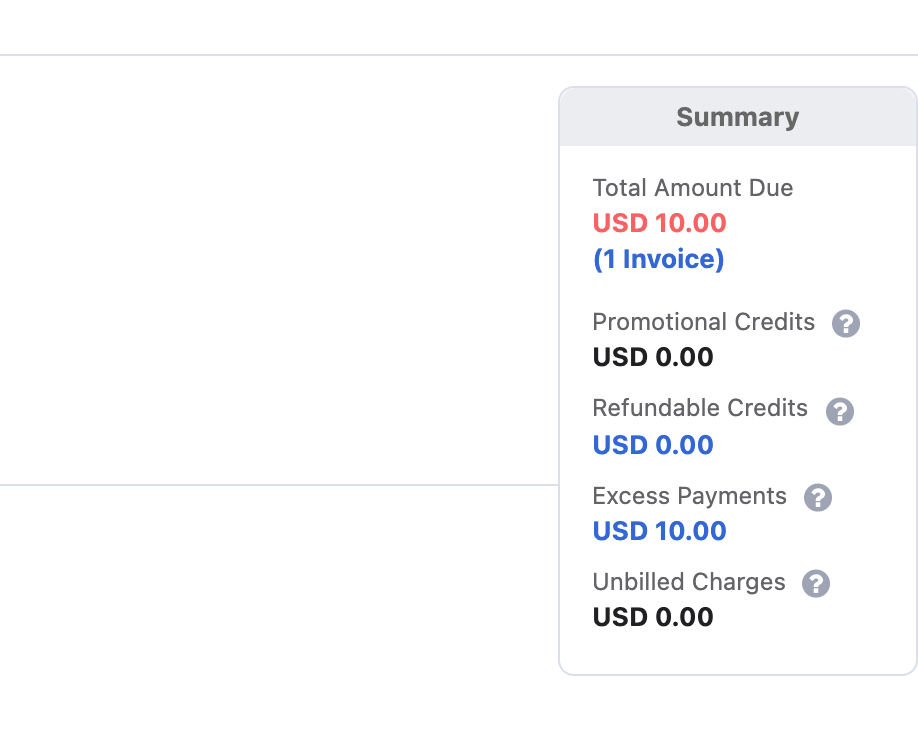Click the Total Amount Due label

click(692, 188)
